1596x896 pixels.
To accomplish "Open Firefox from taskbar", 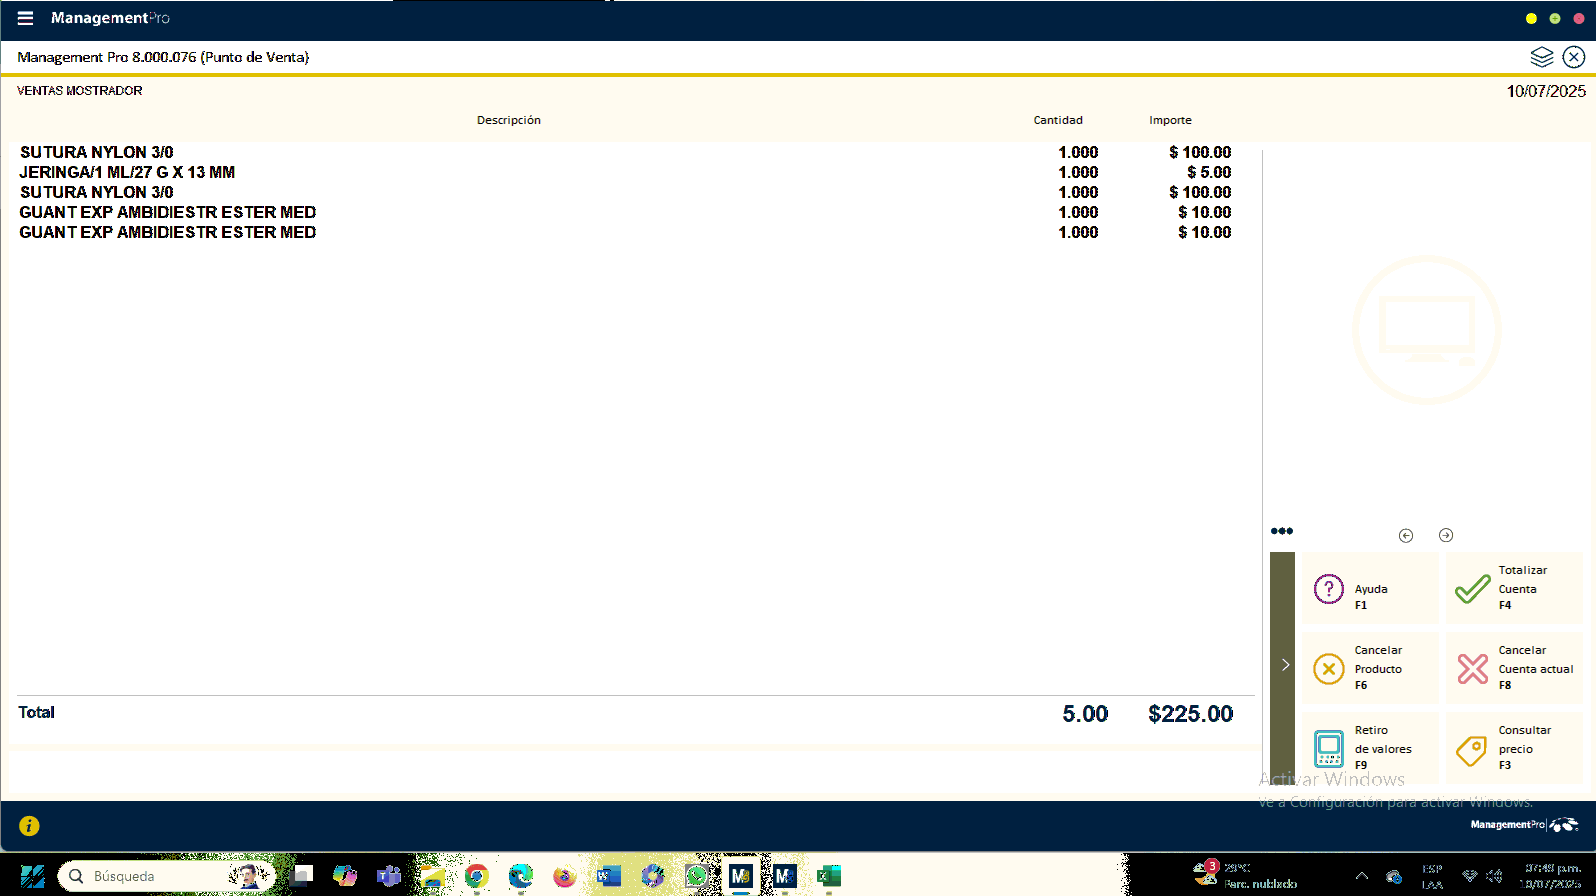I will (x=565, y=877).
